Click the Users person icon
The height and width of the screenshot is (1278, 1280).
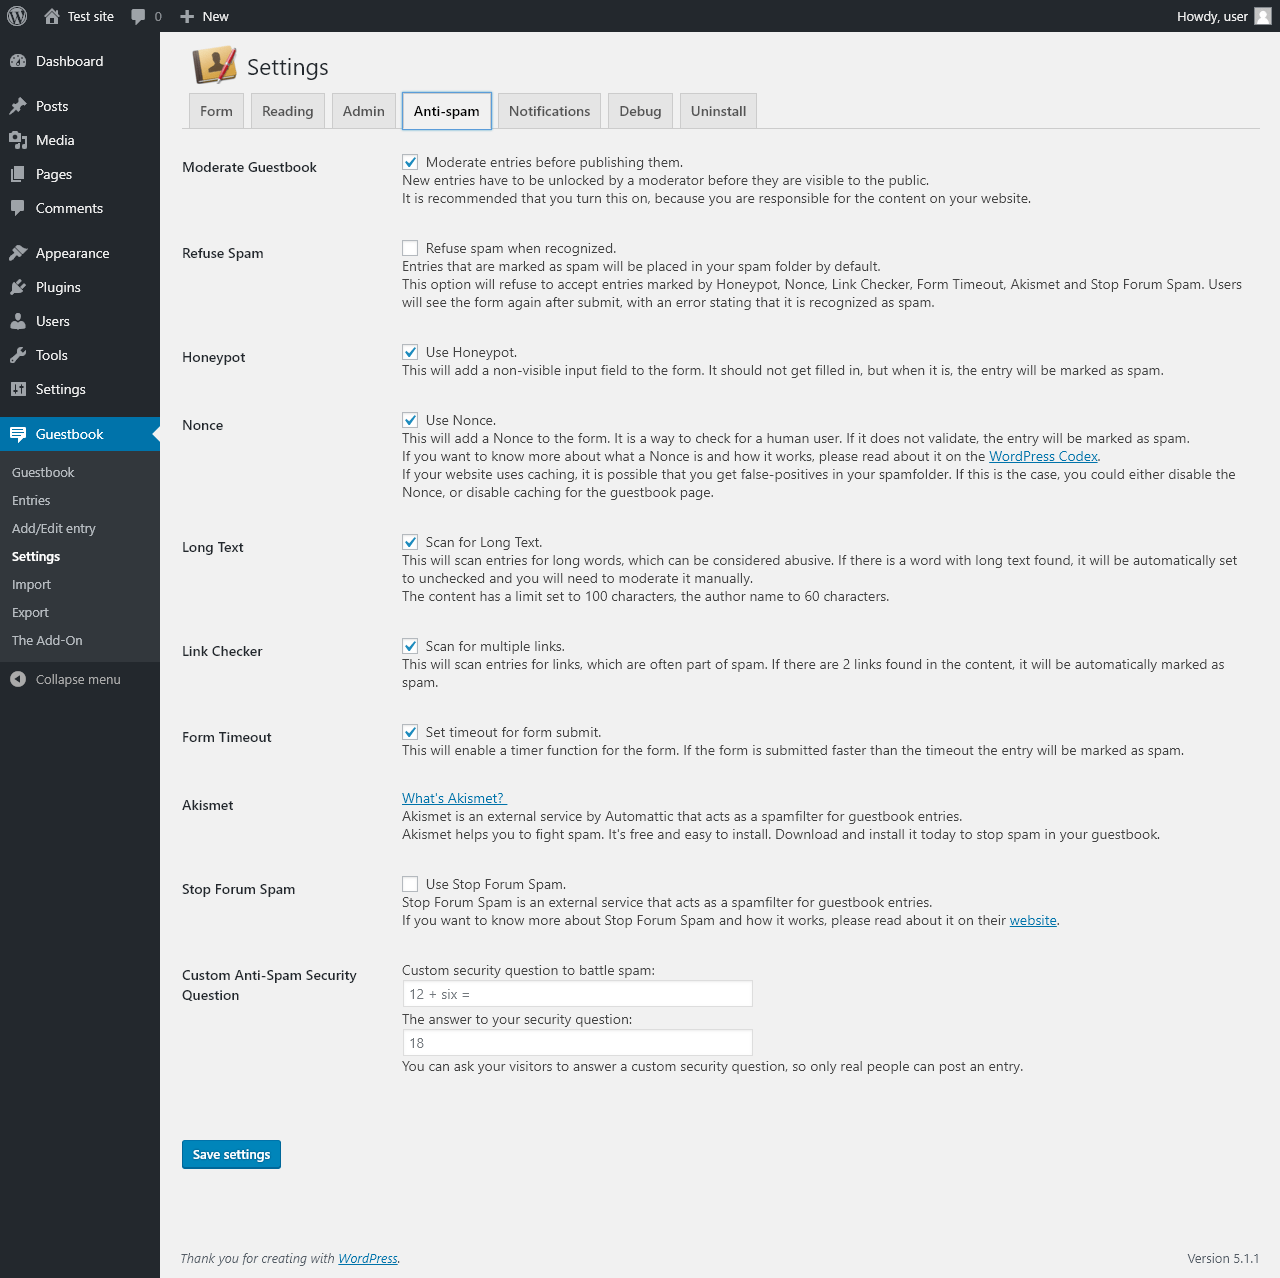[18, 321]
